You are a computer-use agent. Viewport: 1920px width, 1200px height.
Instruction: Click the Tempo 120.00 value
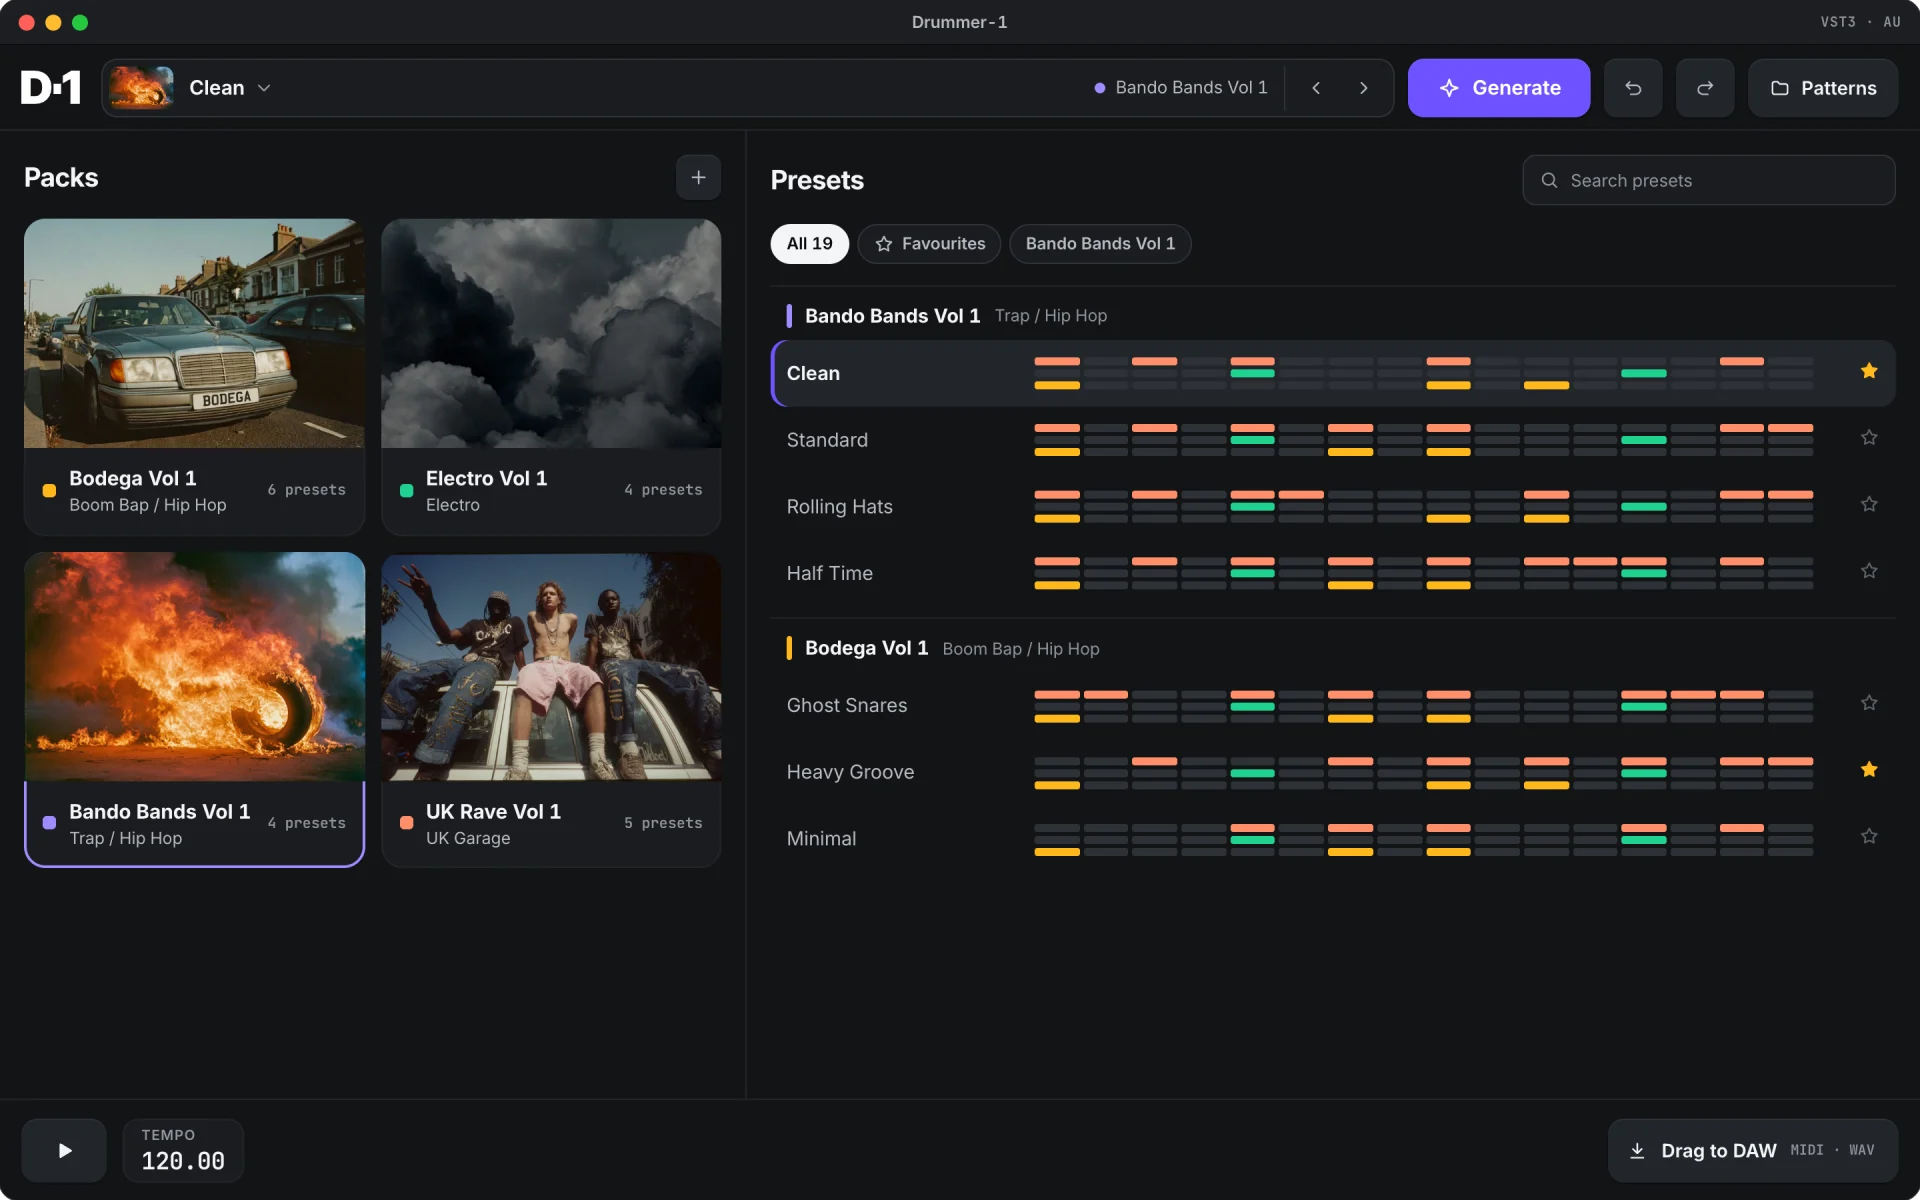tap(183, 1161)
